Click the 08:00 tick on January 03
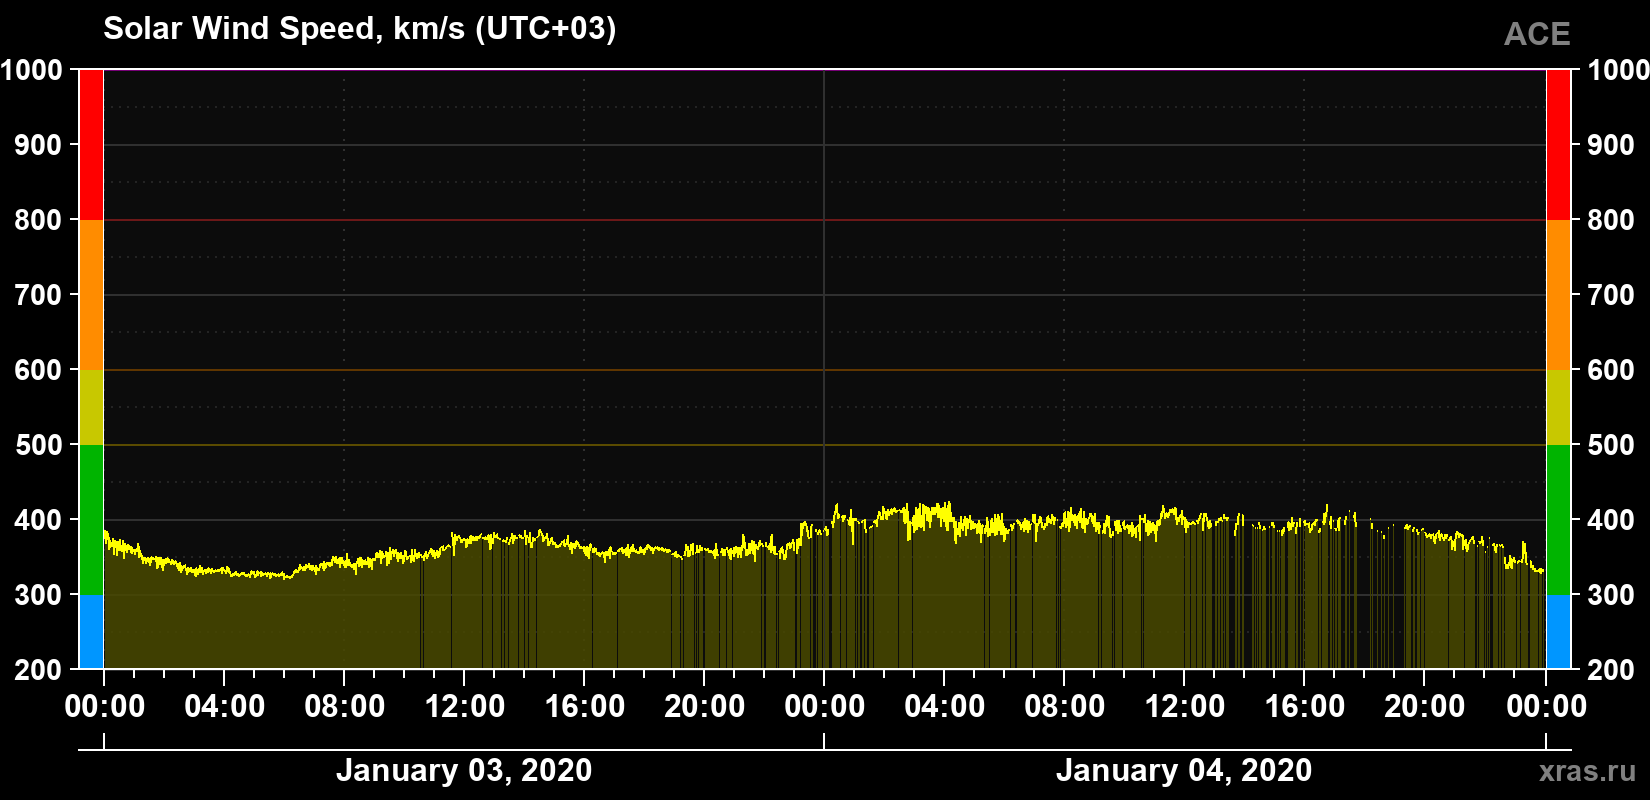Viewport: 1650px width, 800px height. [x=344, y=706]
